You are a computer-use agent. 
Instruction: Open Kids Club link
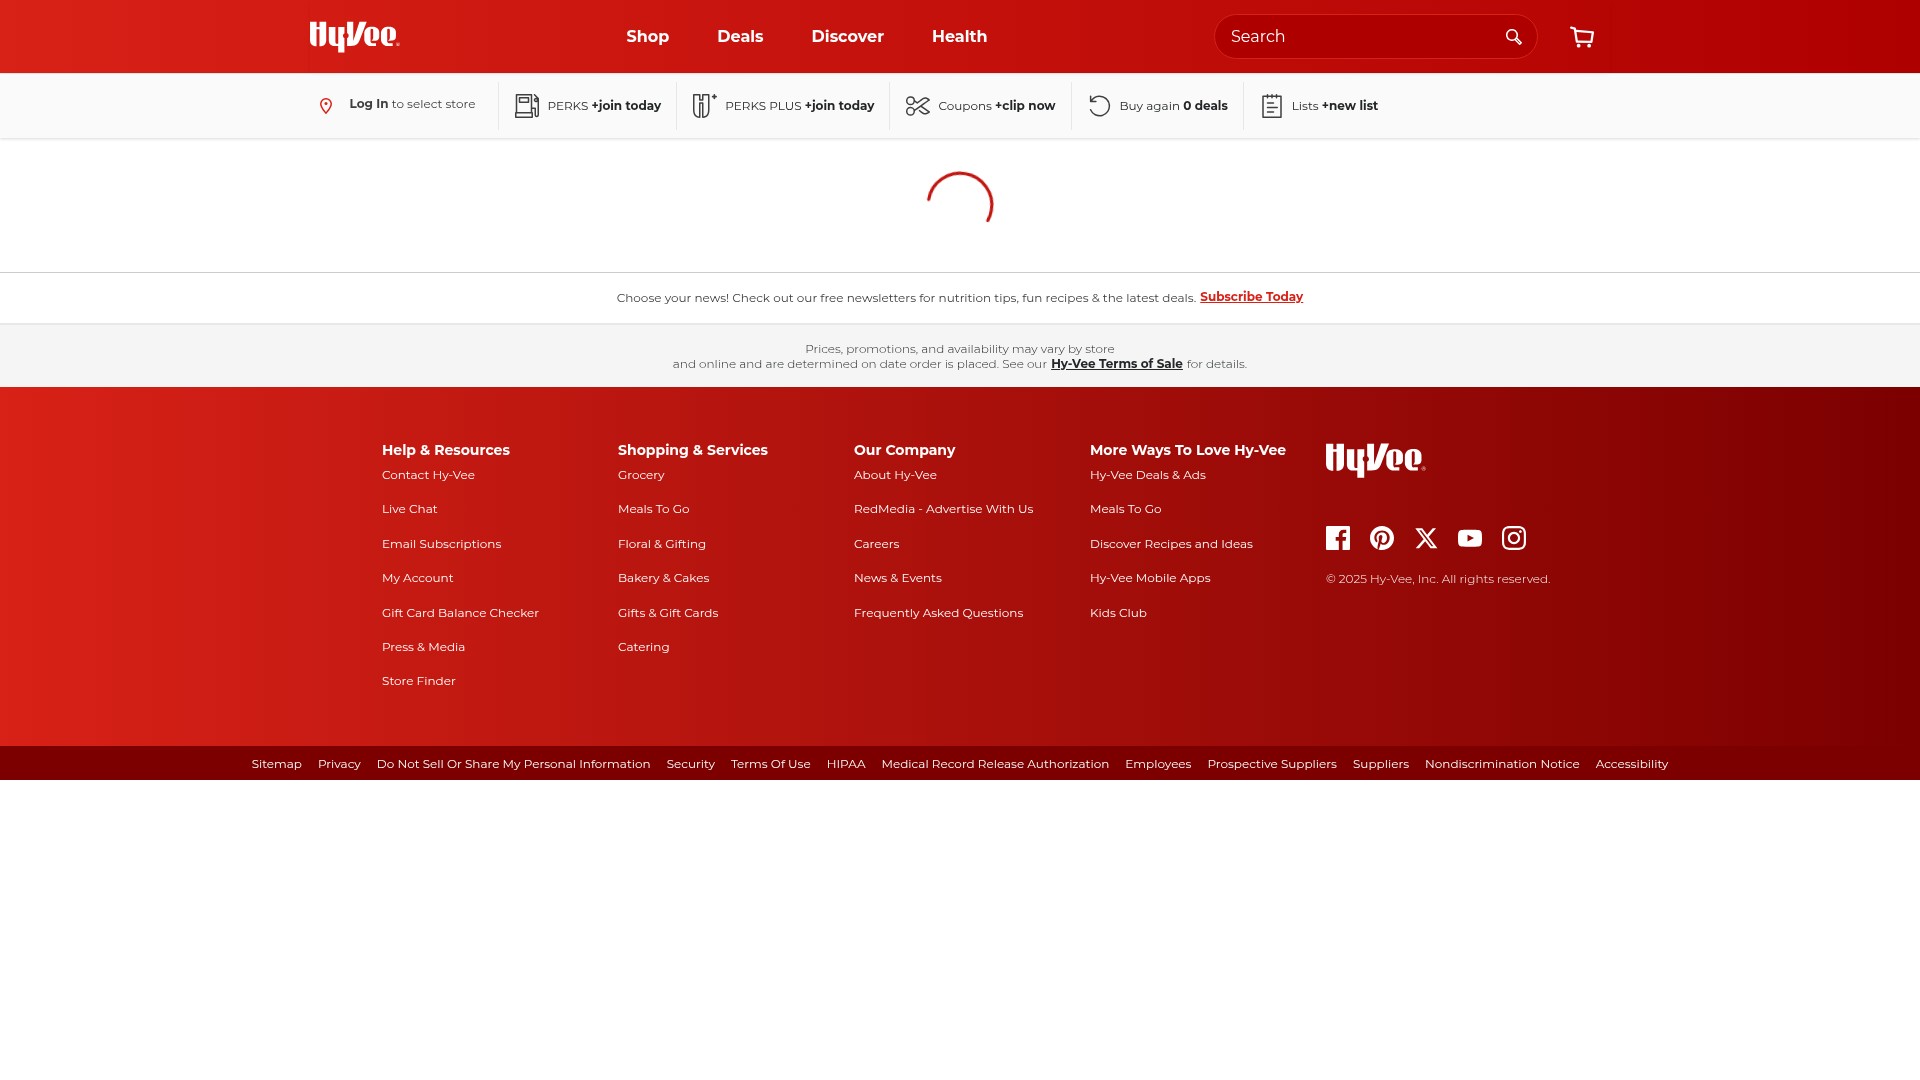tap(1118, 613)
